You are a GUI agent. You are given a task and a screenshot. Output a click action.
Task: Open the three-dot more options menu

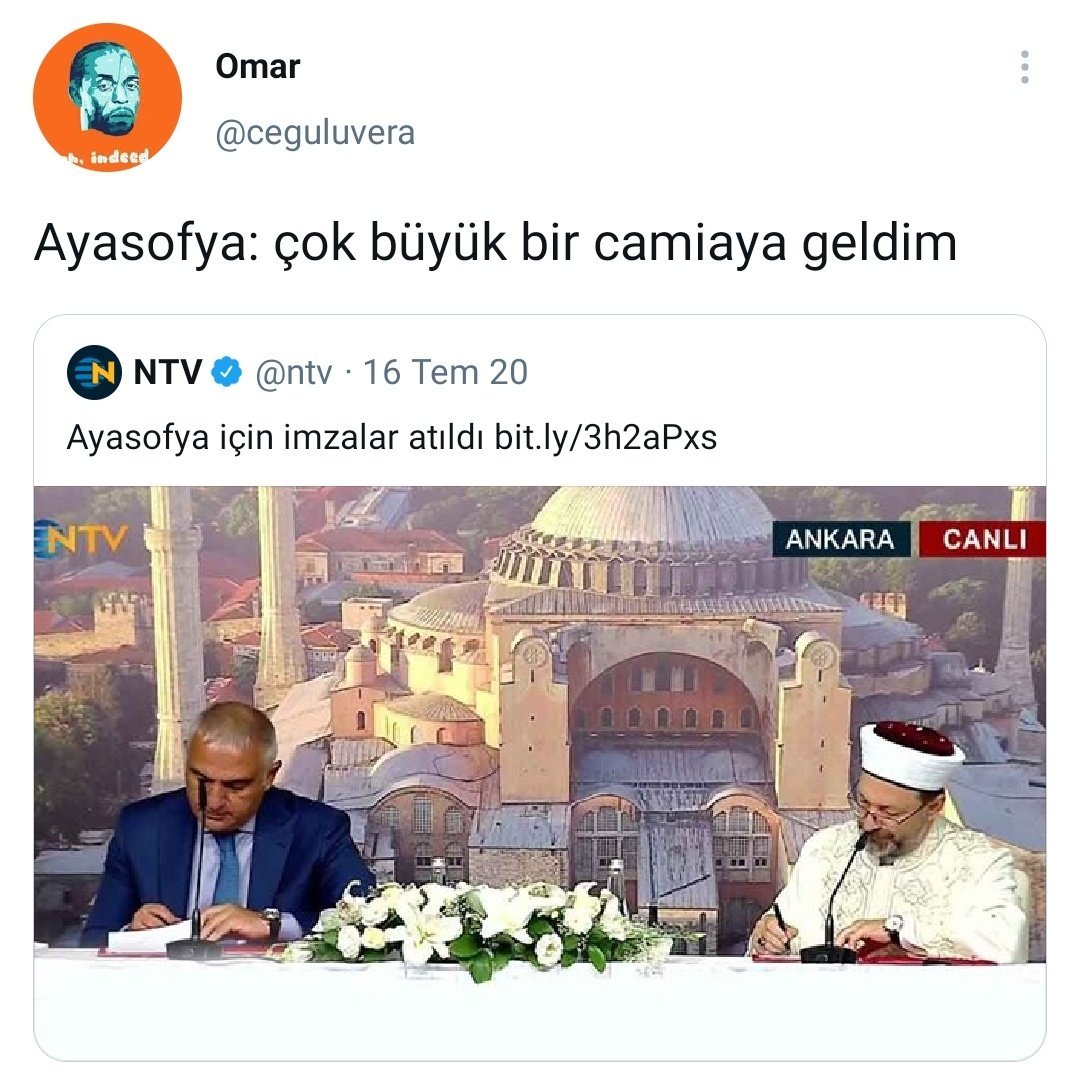1024,67
